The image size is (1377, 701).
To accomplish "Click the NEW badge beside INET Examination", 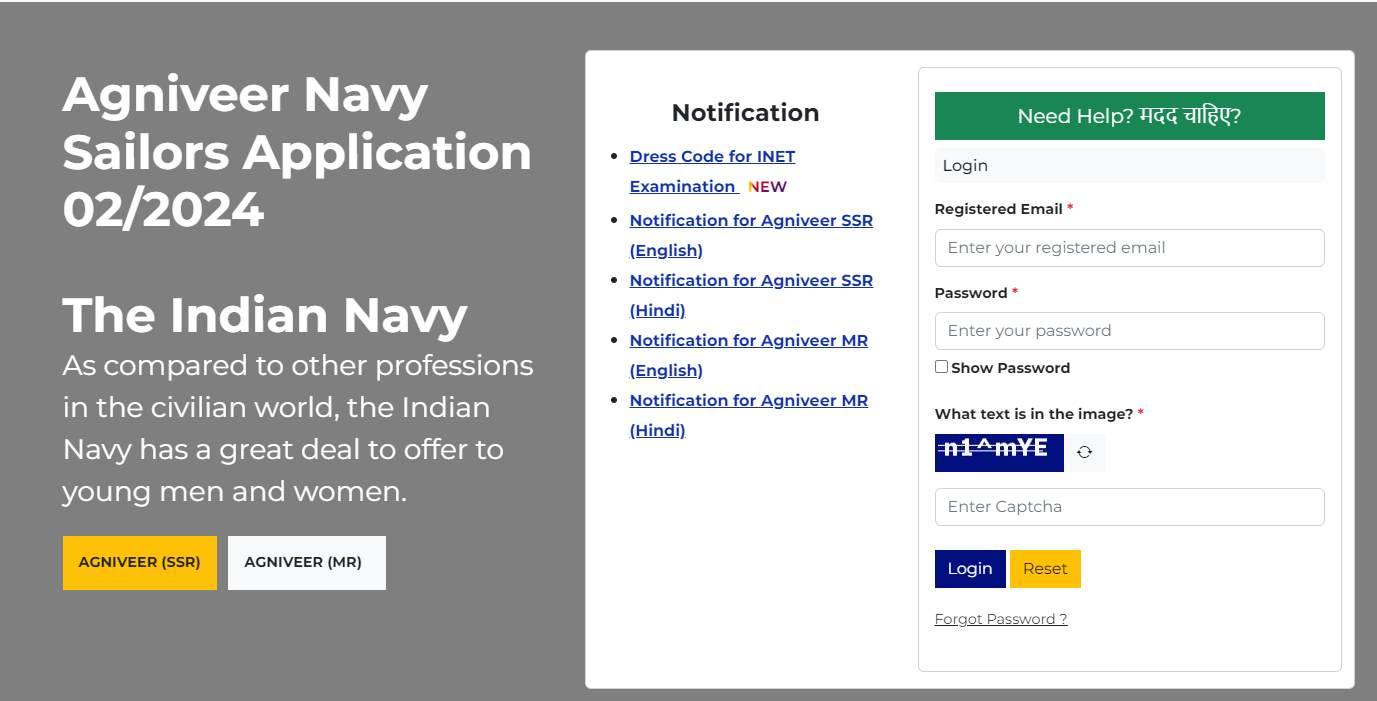I will (x=767, y=187).
